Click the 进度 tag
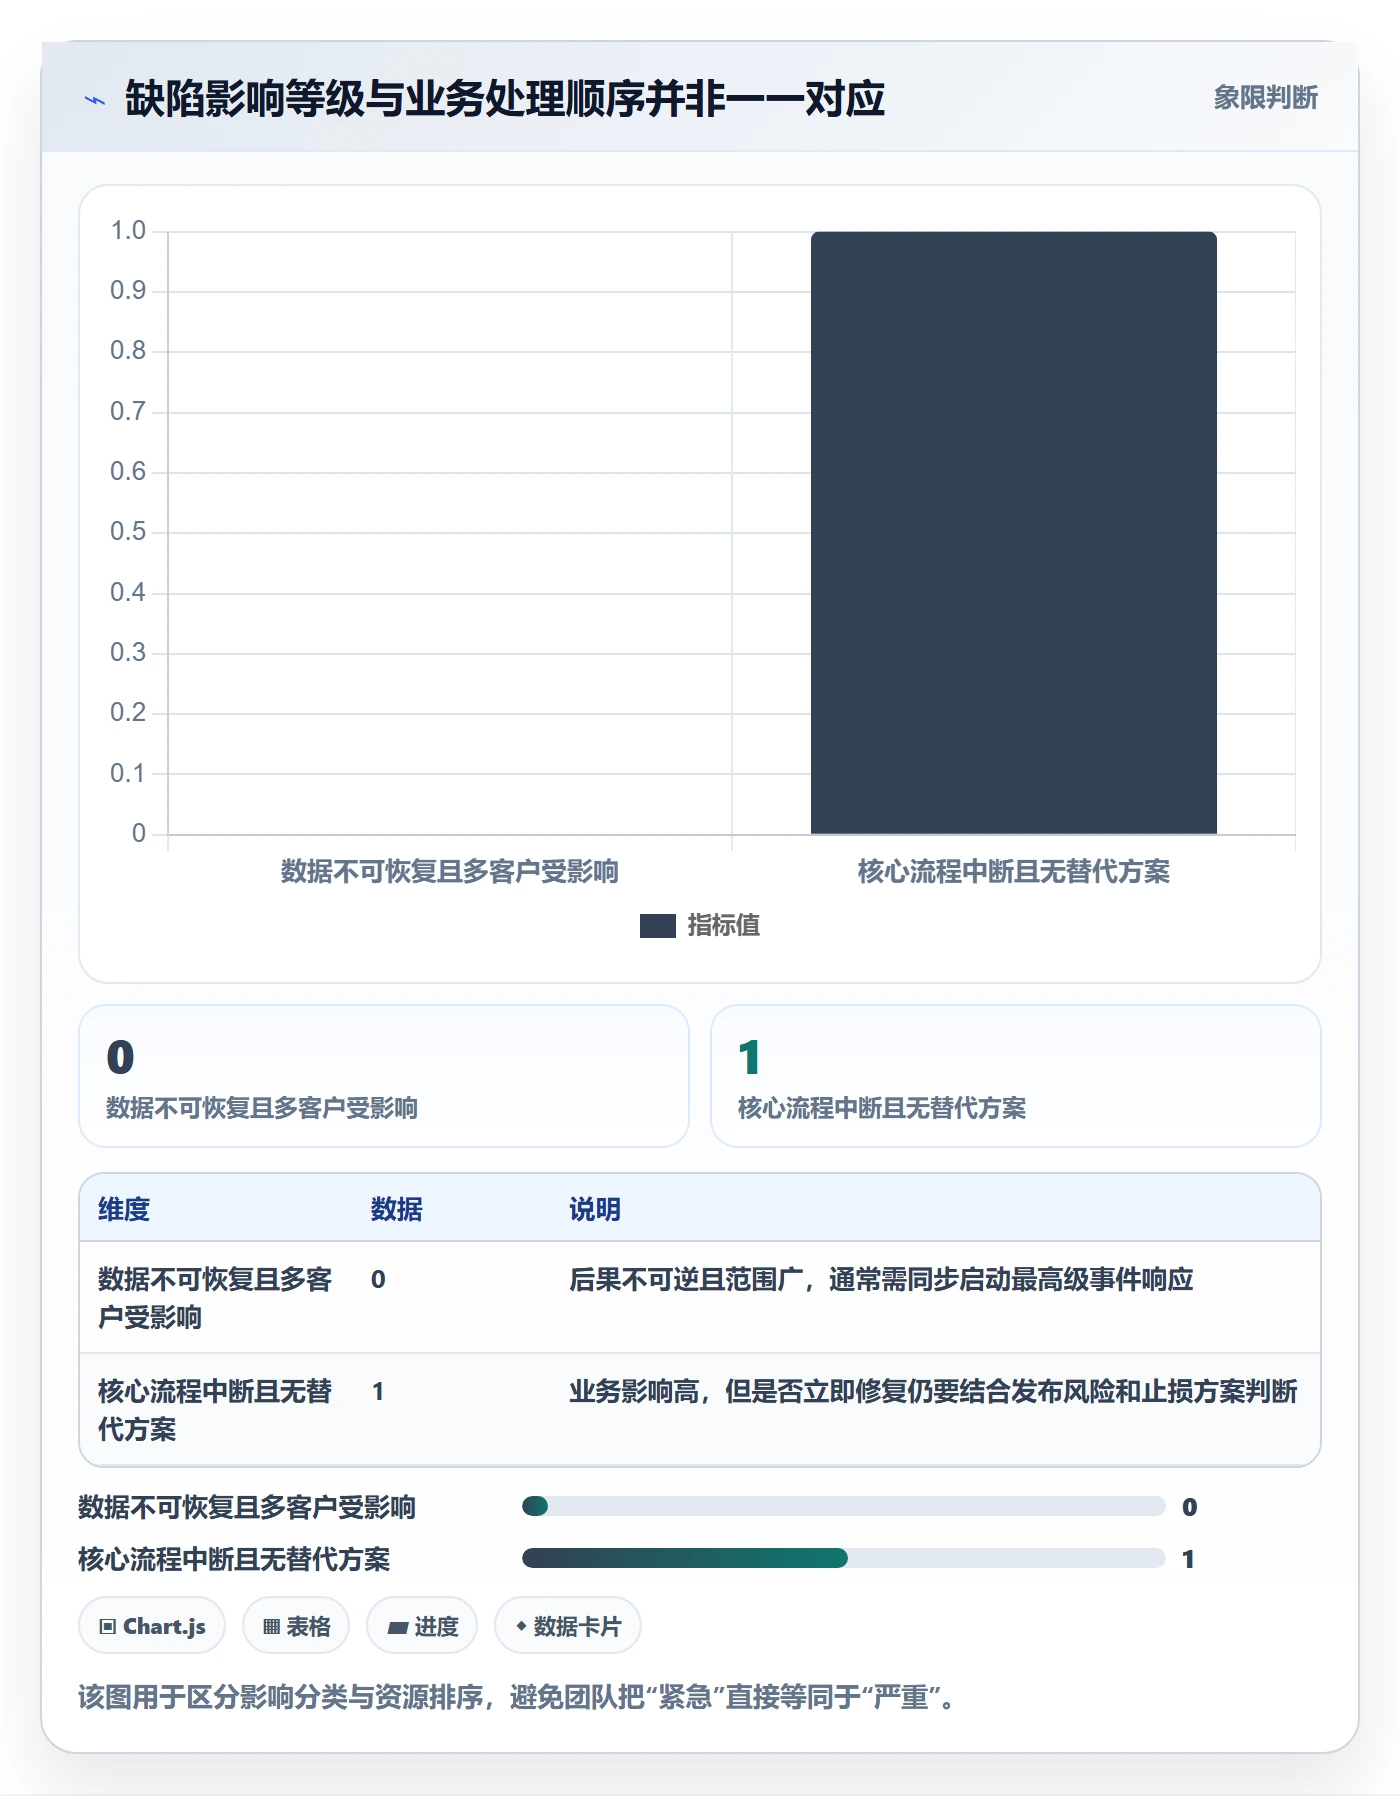 coord(422,1626)
